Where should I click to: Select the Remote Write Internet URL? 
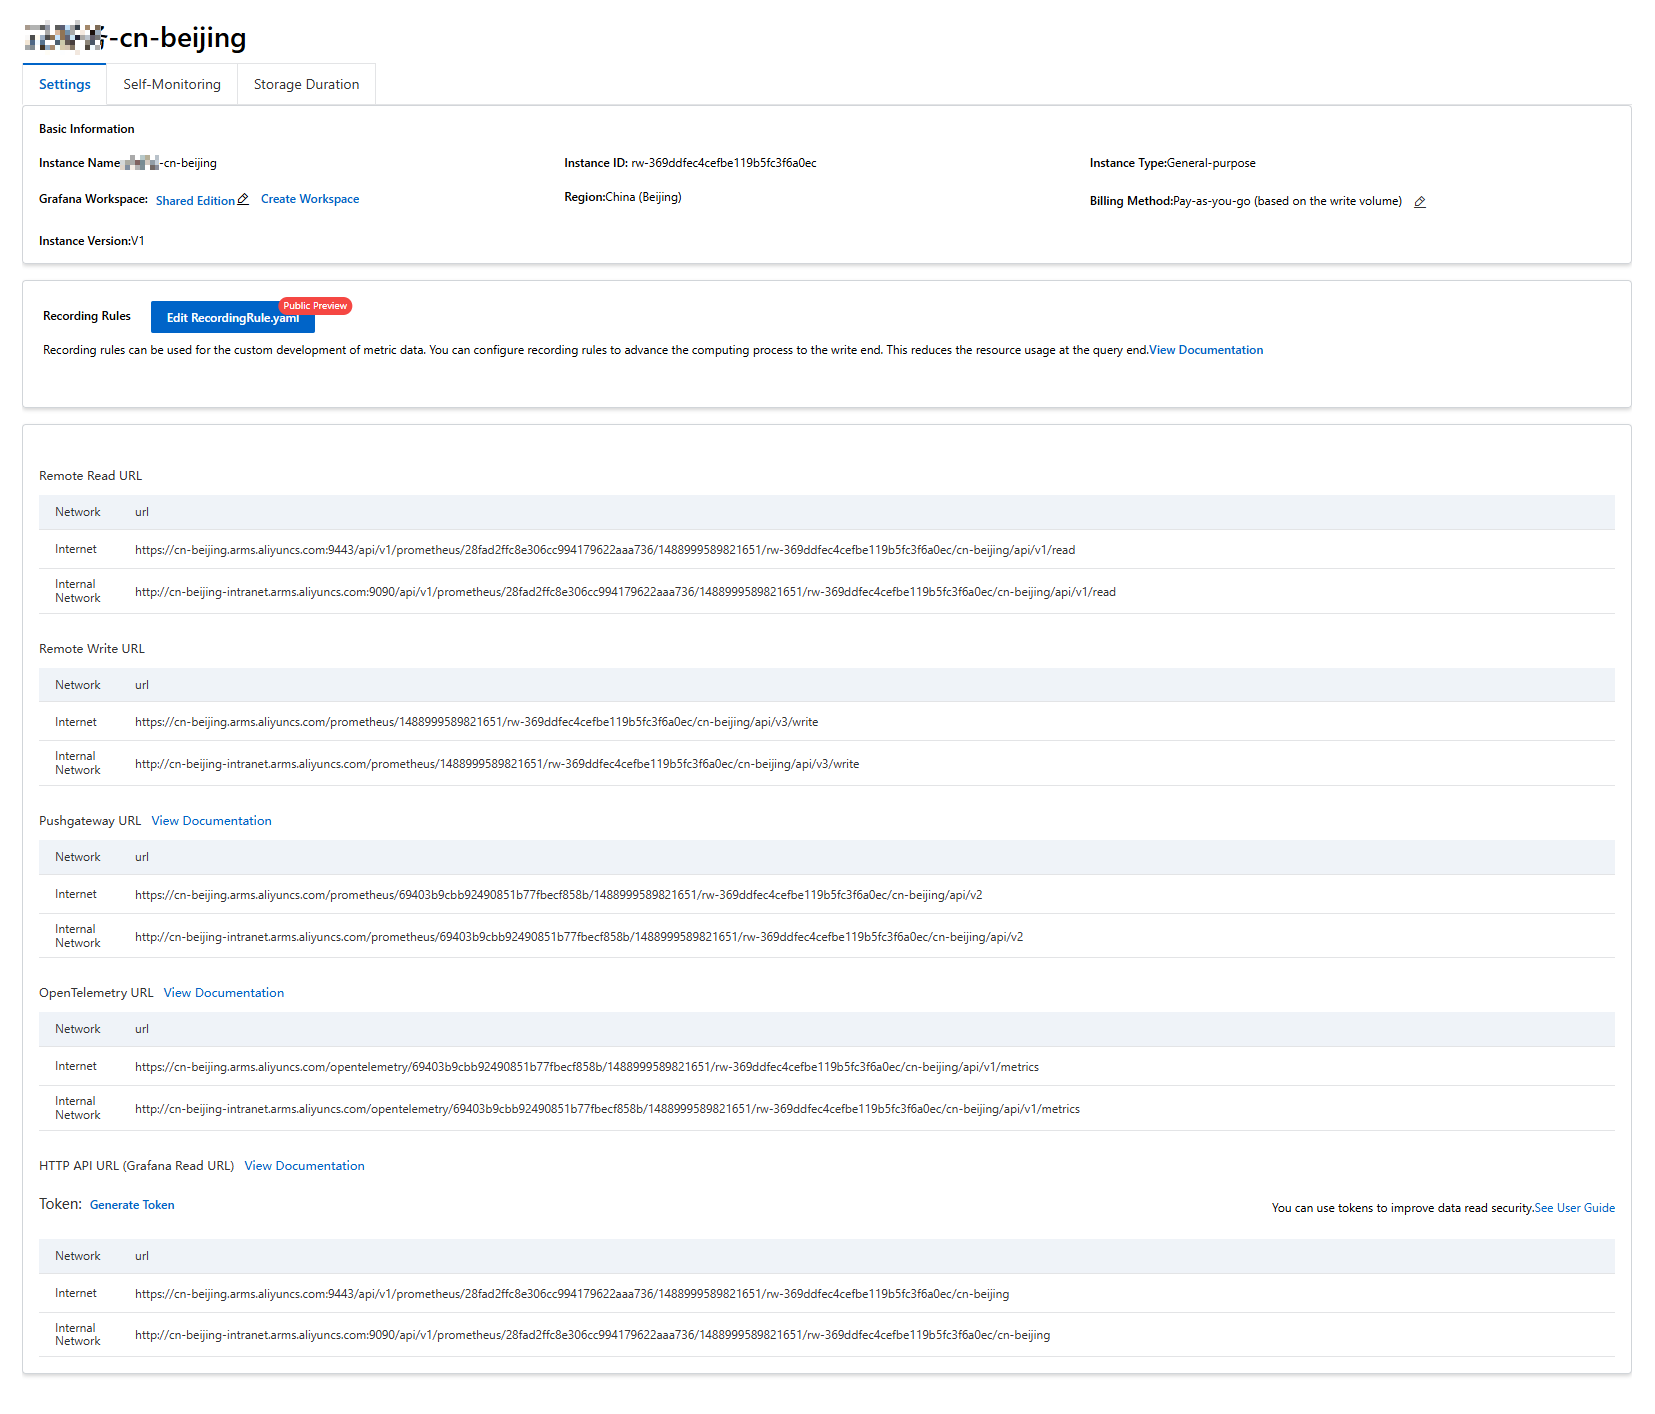[x=477, y=722]
